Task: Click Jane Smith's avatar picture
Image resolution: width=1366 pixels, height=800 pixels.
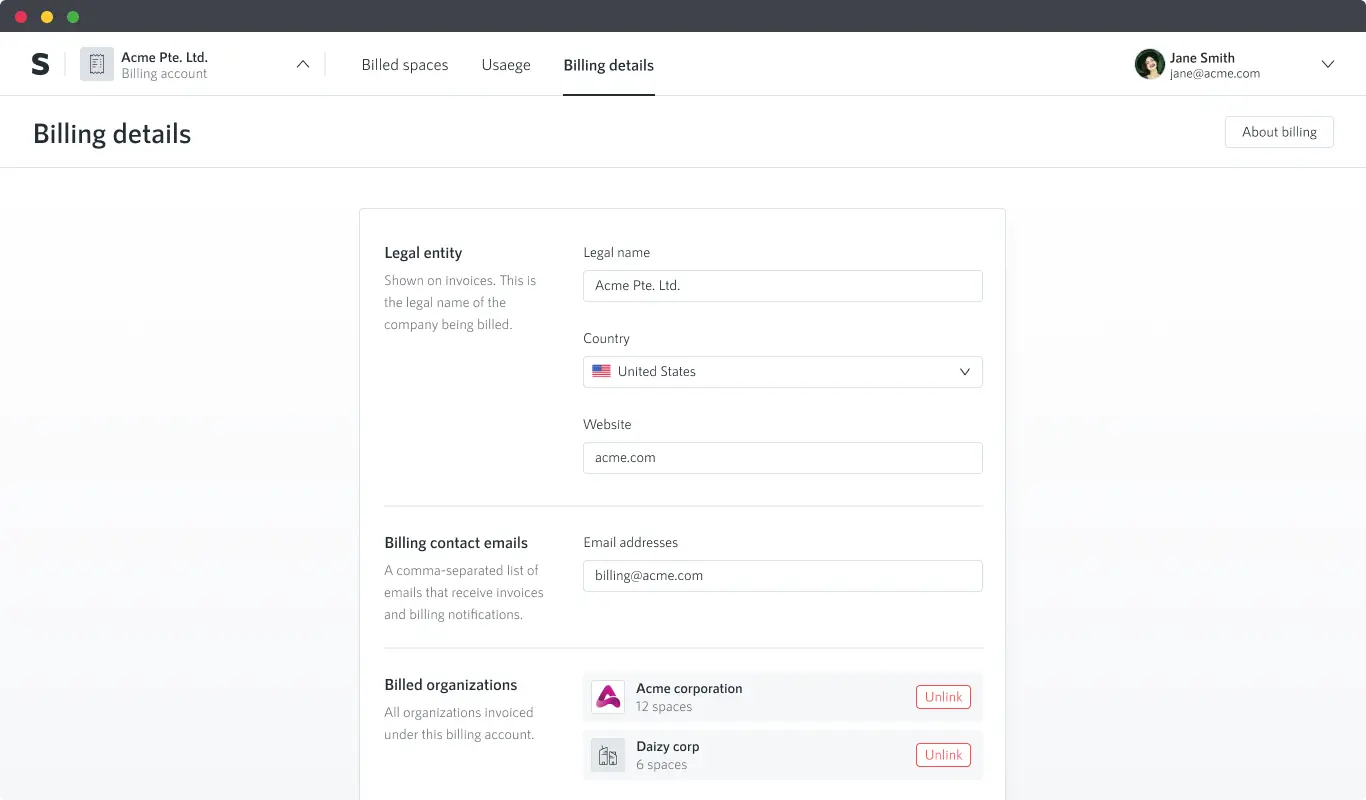Action: [1150, 64]
